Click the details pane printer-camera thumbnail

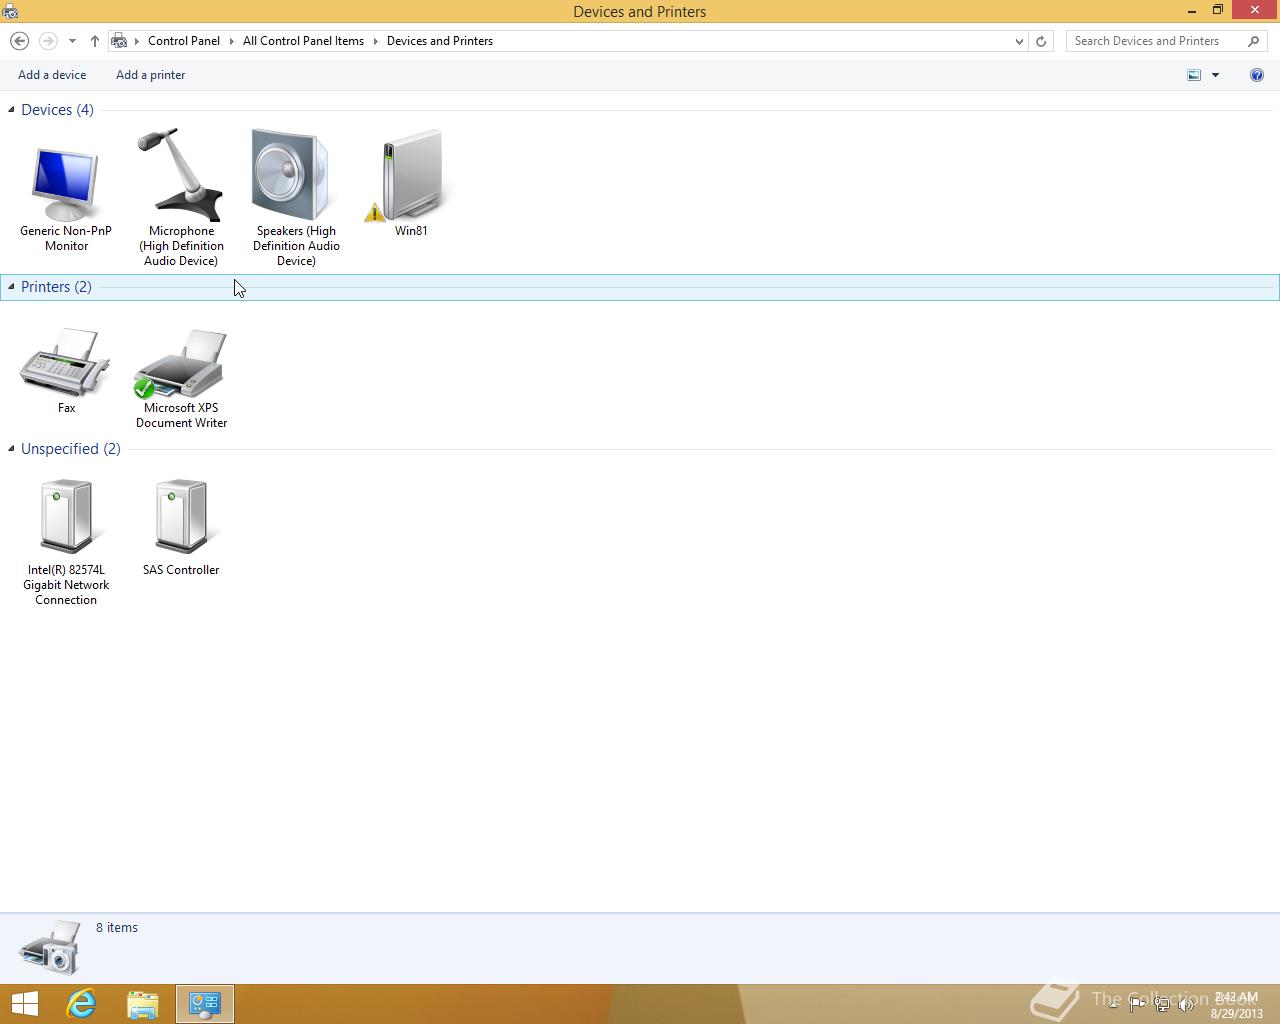[50, 947]
